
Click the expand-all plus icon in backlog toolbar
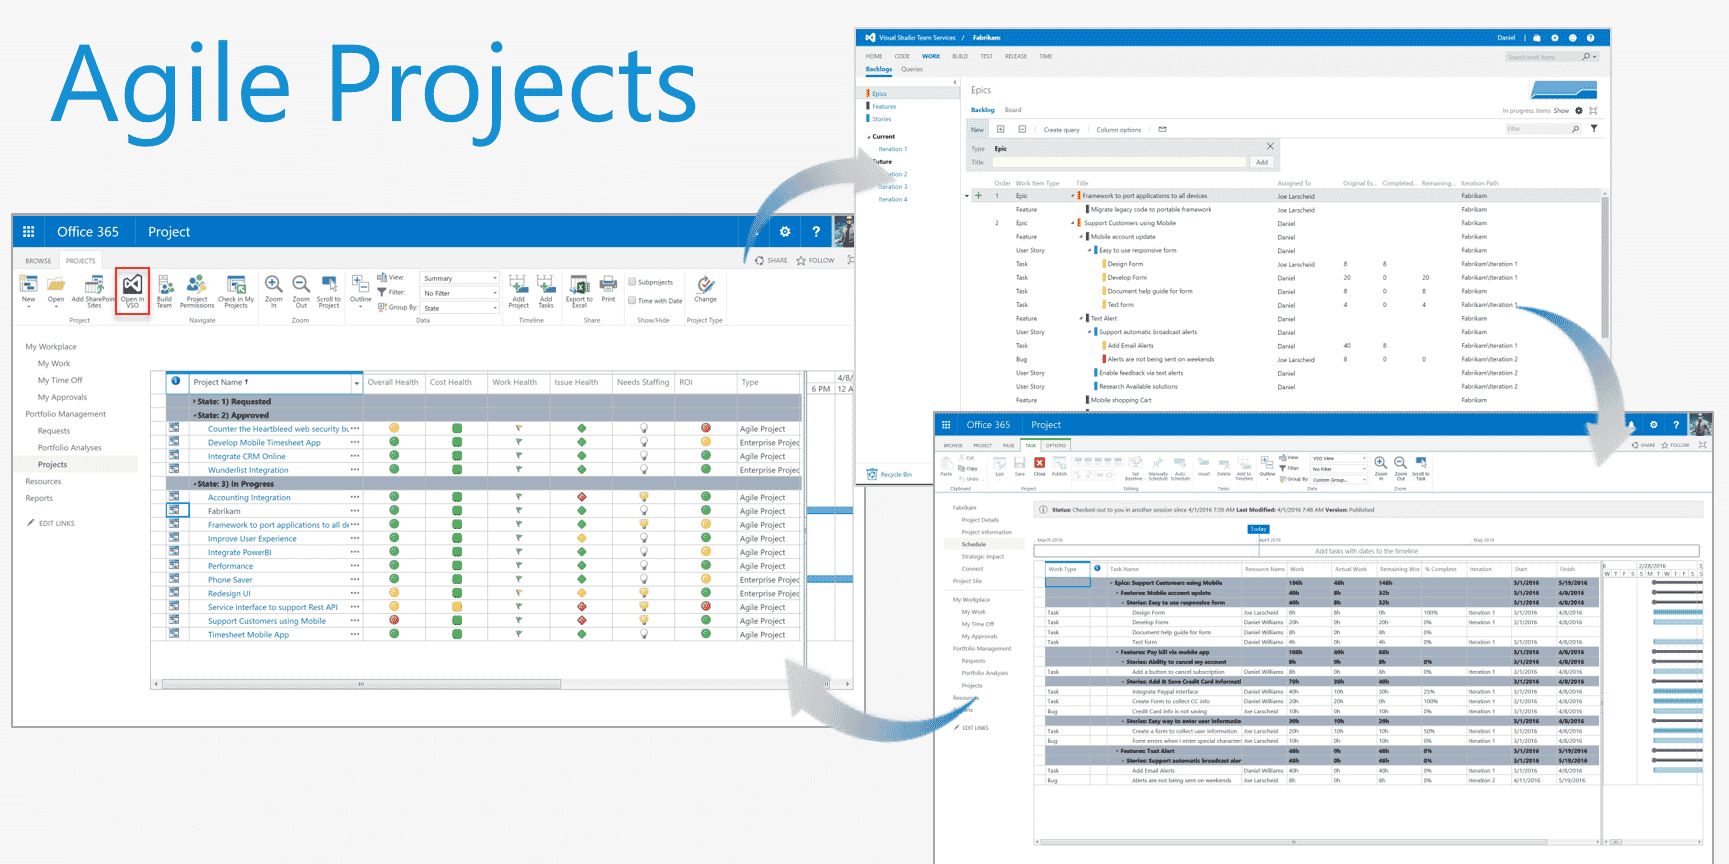tap(1000, 129)
